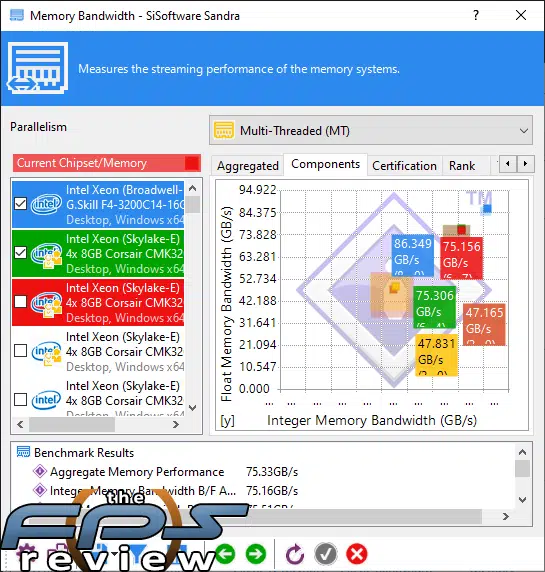Open the Certification tab

coord(404,166)
